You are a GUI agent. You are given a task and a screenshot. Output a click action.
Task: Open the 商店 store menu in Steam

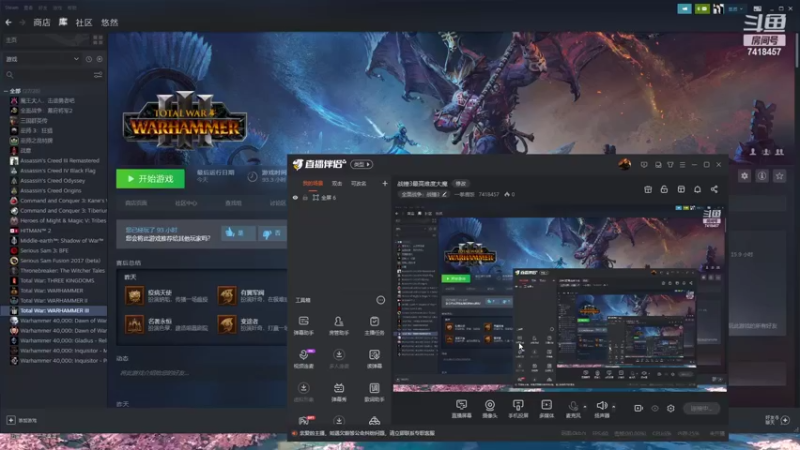pyautogui.click(x=42, y=22)
